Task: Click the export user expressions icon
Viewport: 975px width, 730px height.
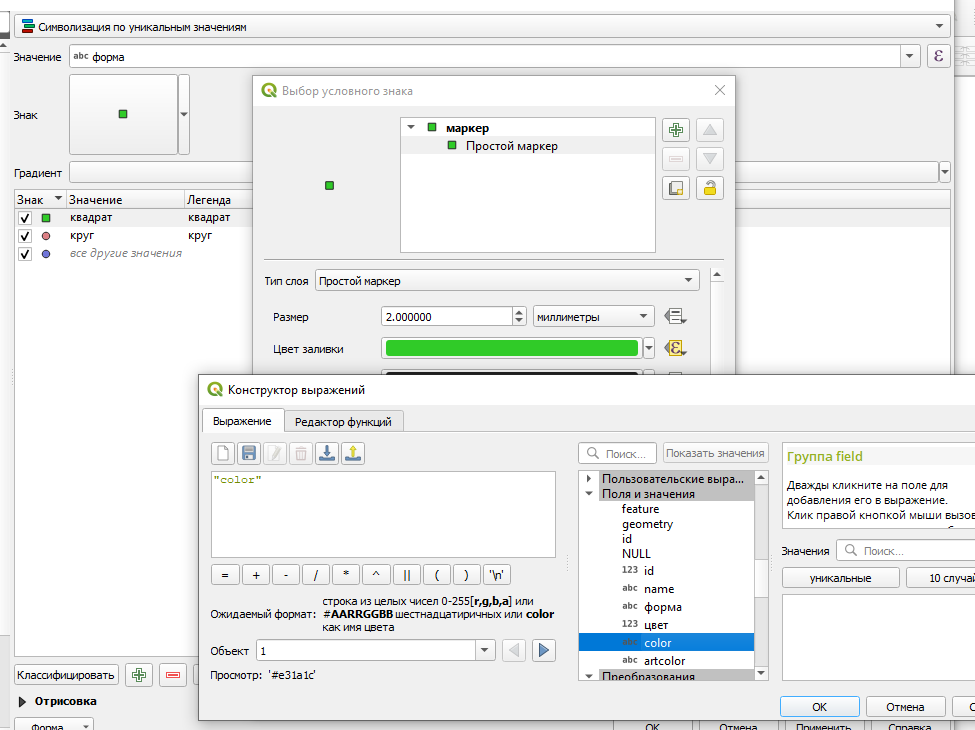Action: (353, 453)
